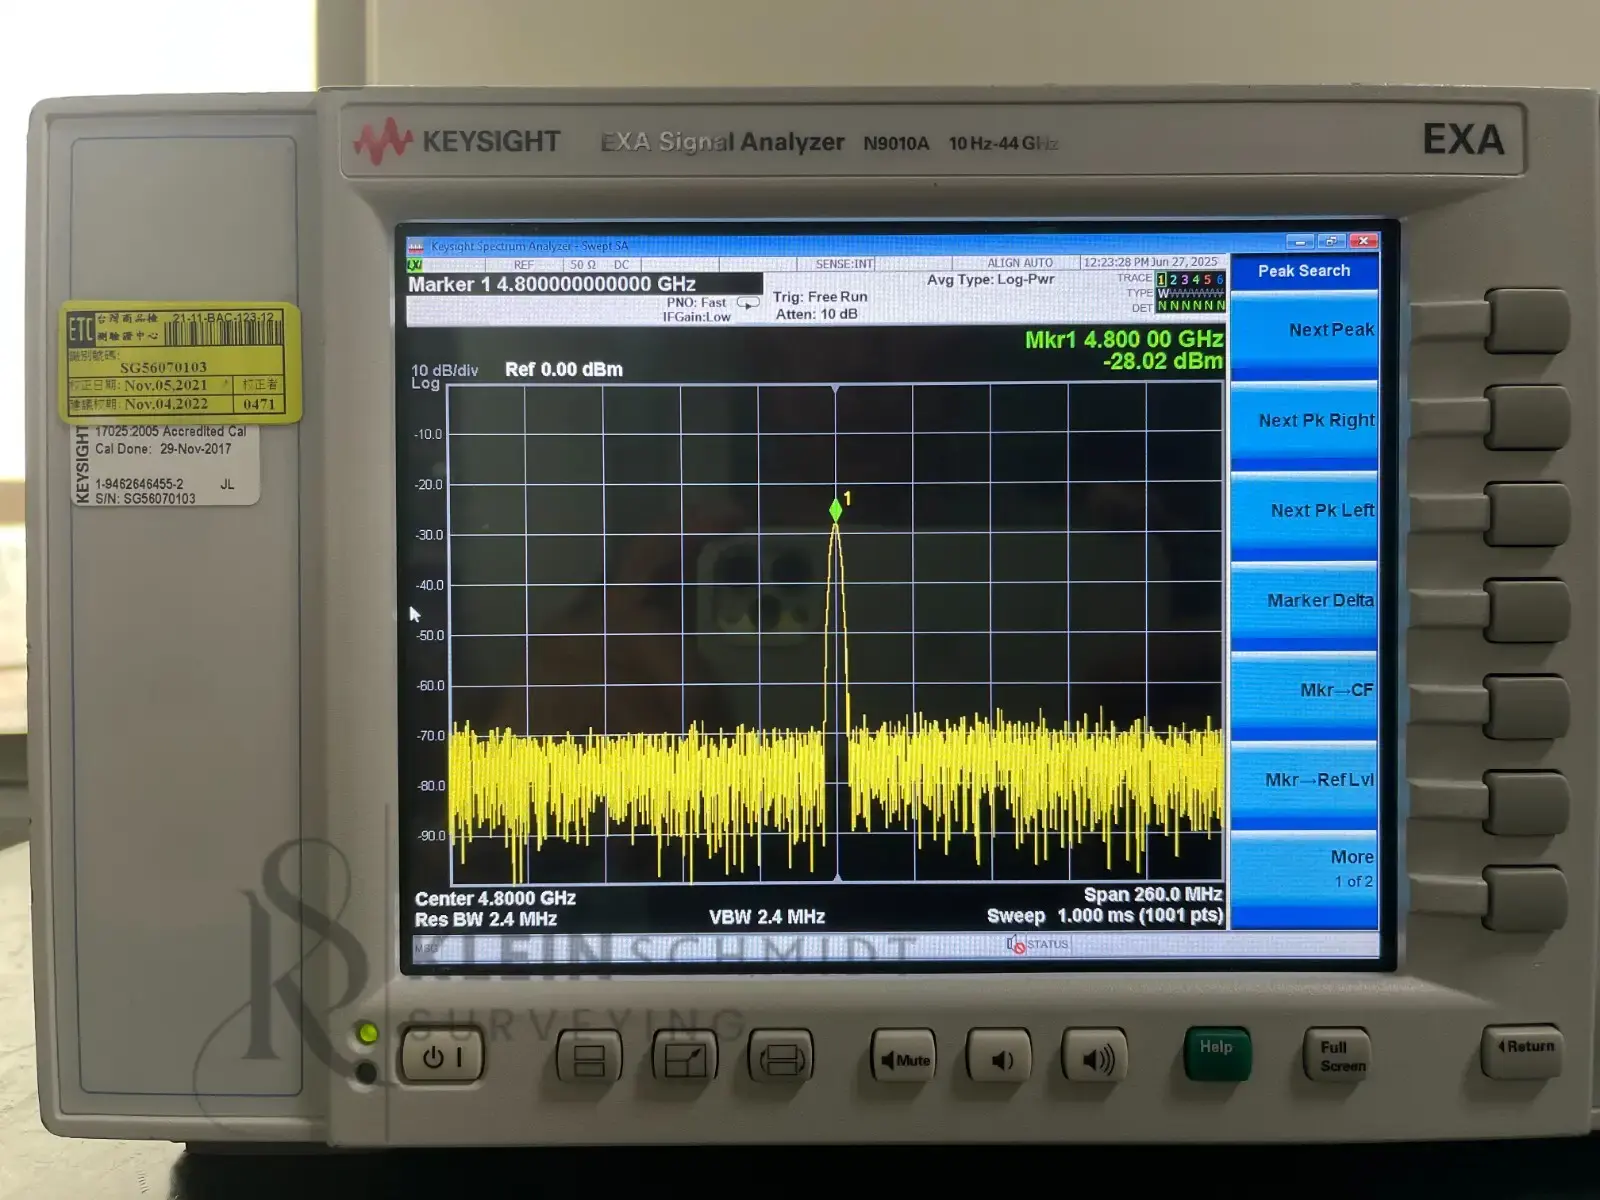
Task: Click the Marker 1 frequency entry field
Action: (584, 284)
